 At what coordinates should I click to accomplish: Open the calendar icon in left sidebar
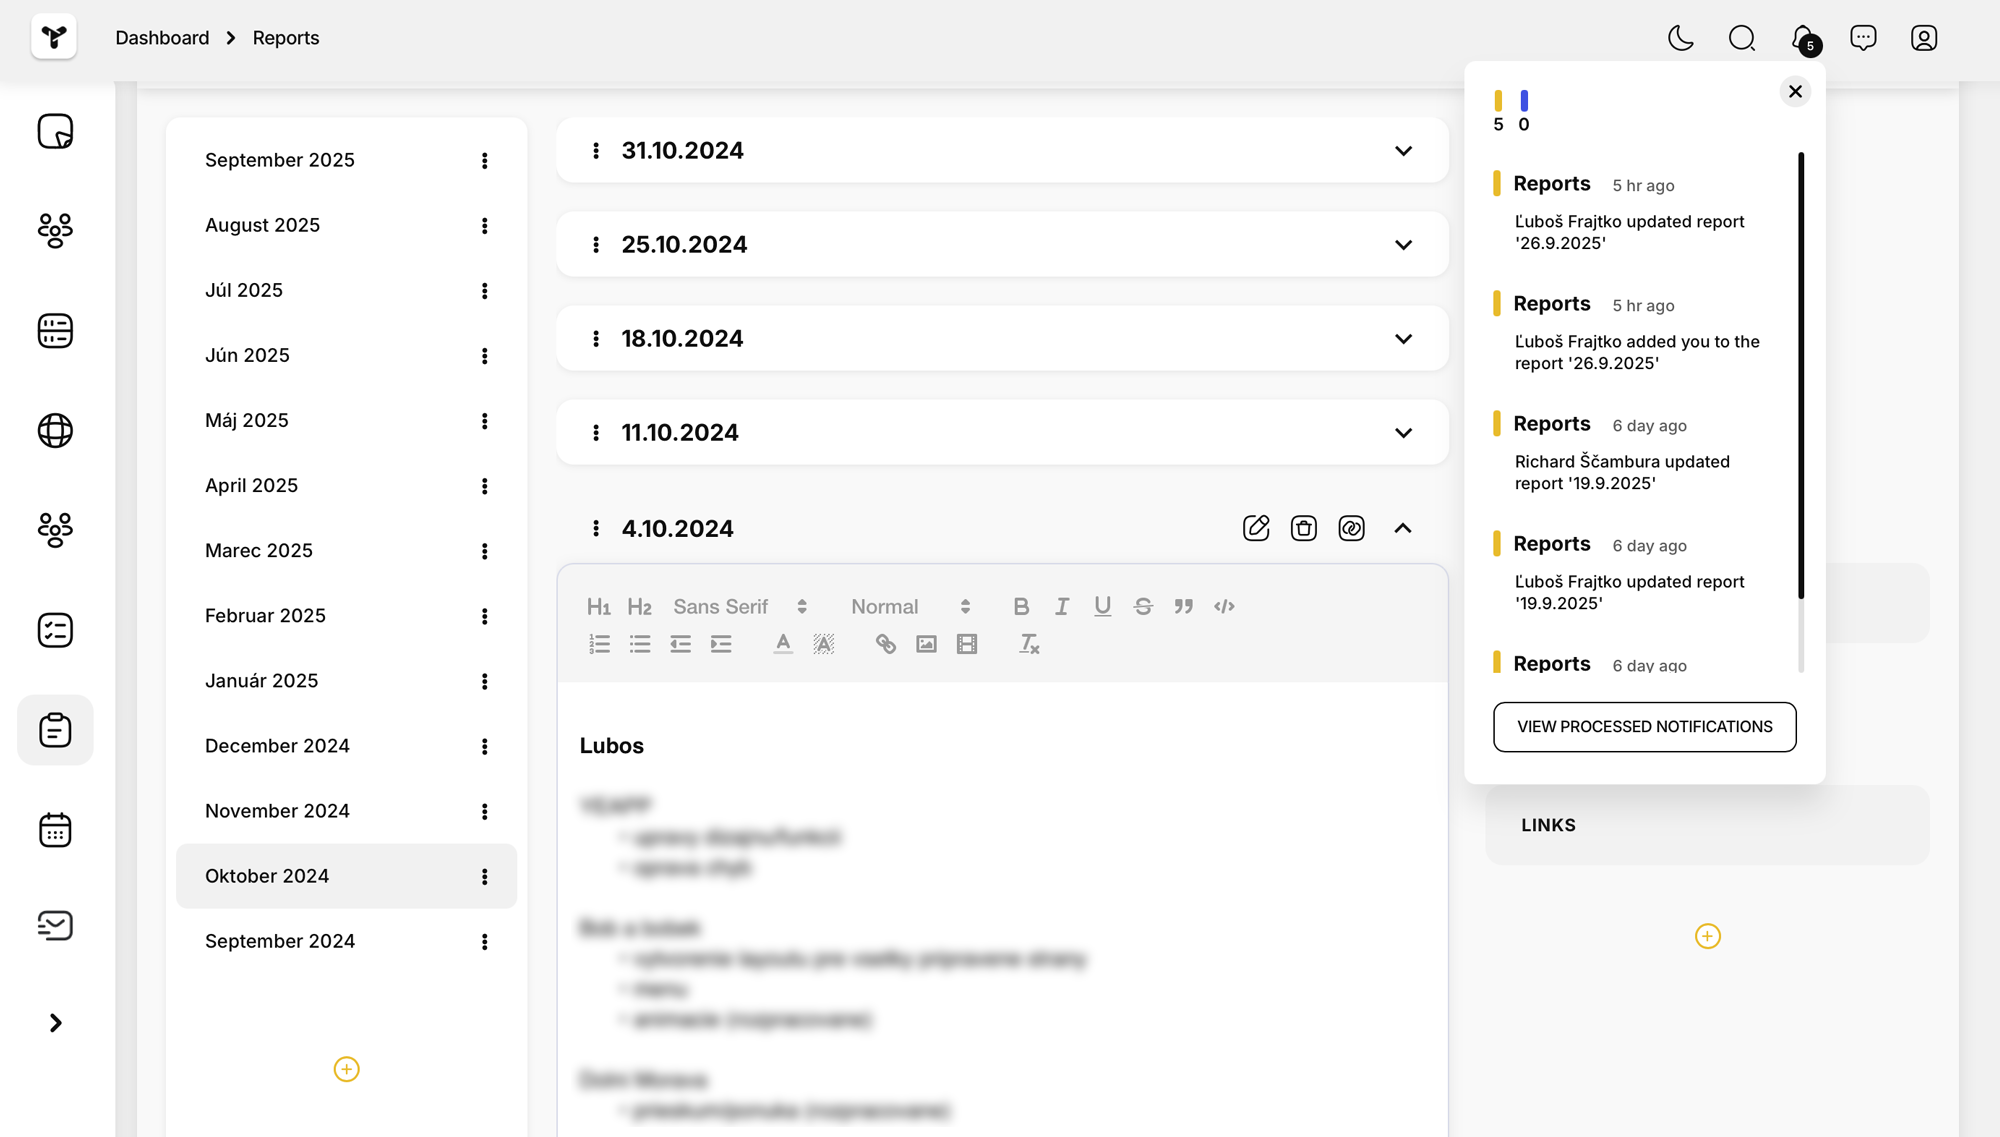(x=55, y=830)
